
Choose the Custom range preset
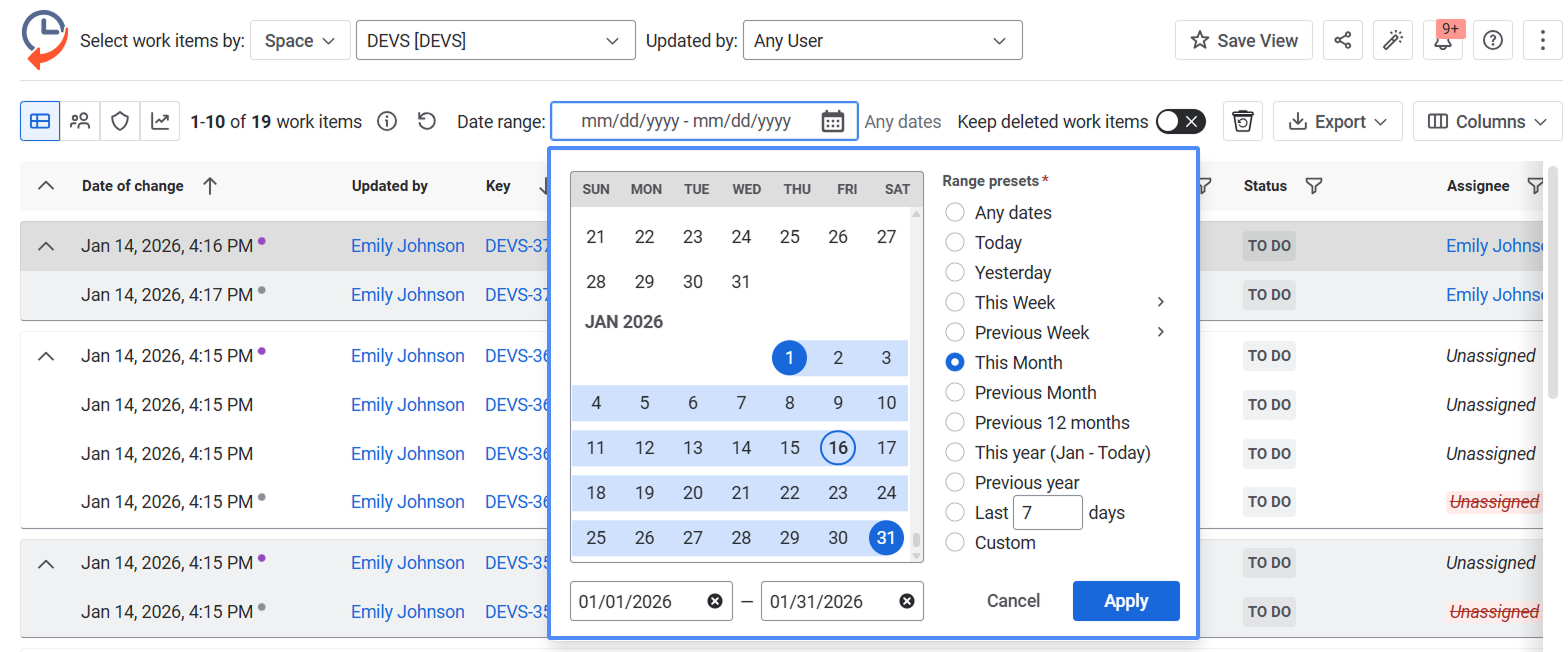pos(955,543)
